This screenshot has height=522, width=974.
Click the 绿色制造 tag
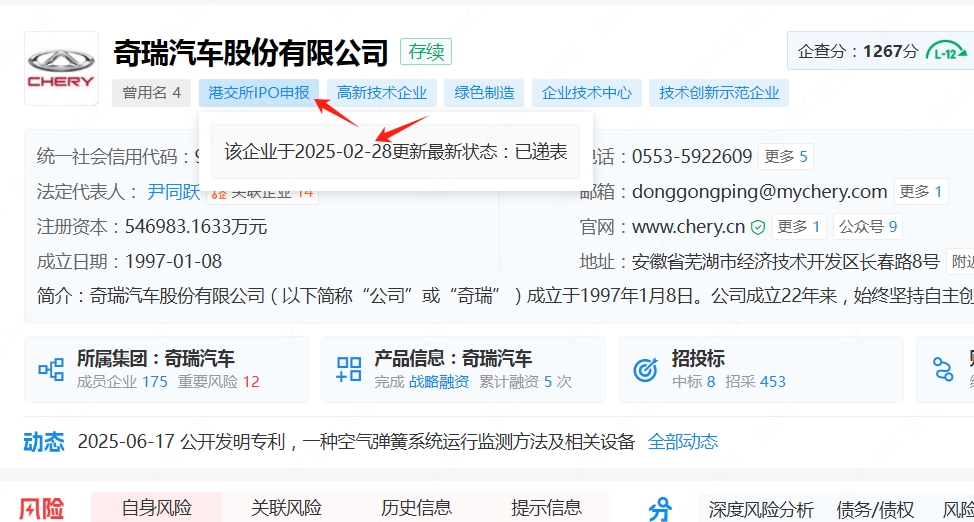click(x=485, y=93)
